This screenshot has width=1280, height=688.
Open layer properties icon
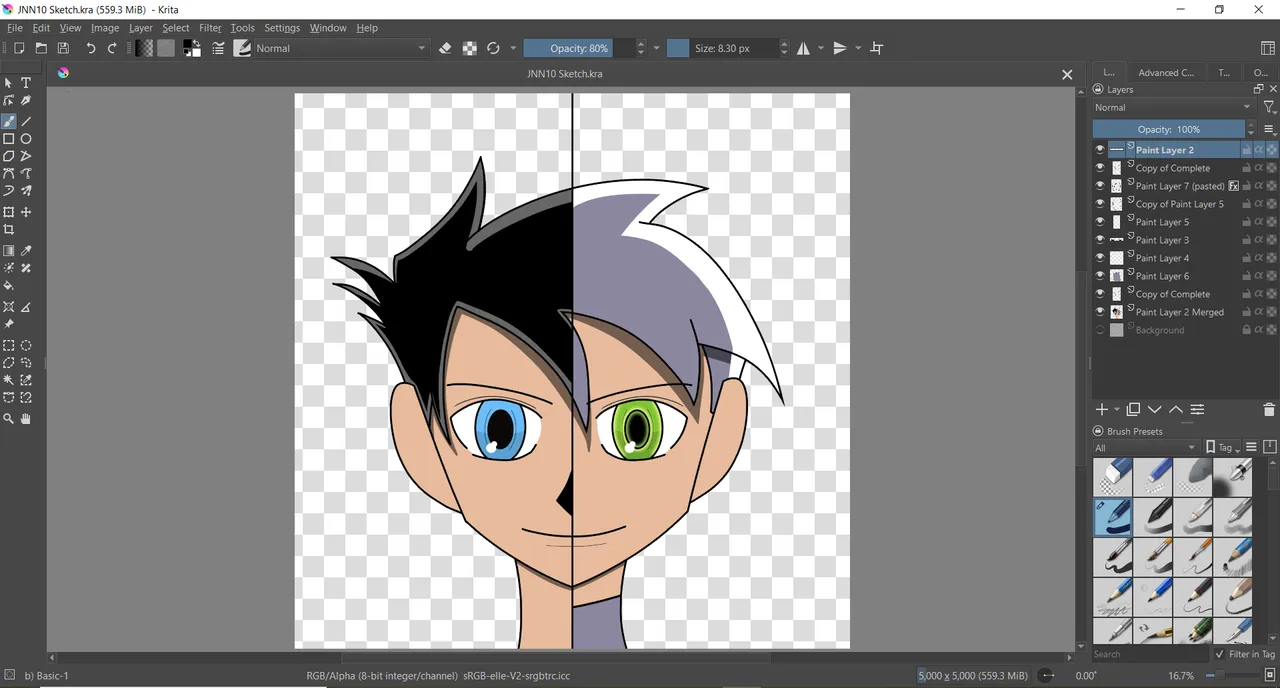tap(1197, 410)
